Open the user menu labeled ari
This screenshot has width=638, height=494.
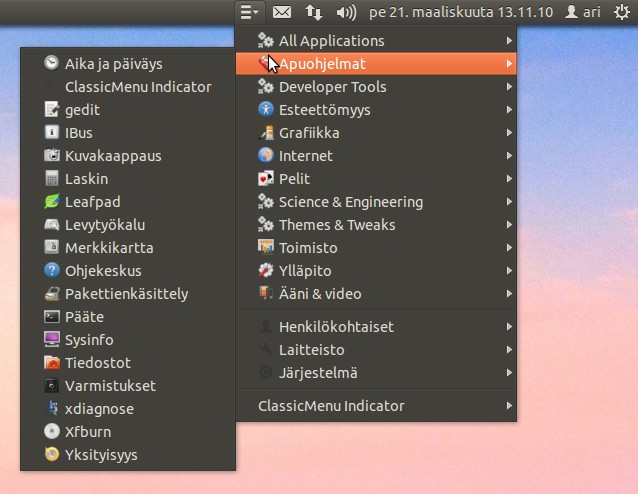coord(583,12)
